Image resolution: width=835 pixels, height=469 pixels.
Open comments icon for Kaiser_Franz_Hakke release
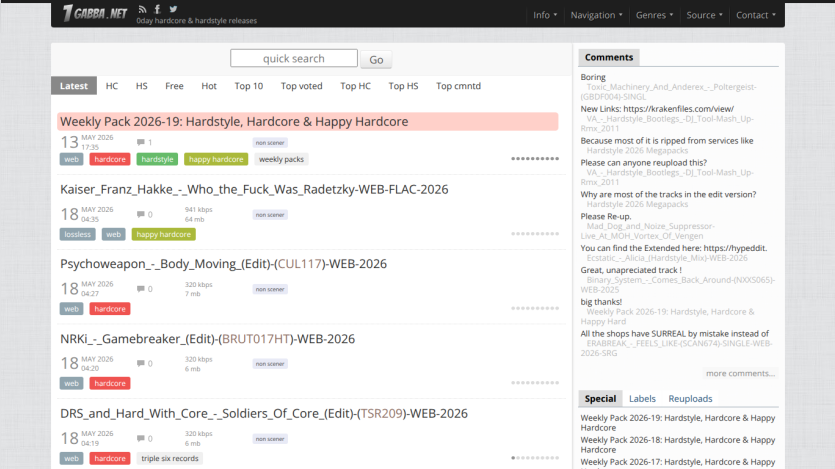141,215
